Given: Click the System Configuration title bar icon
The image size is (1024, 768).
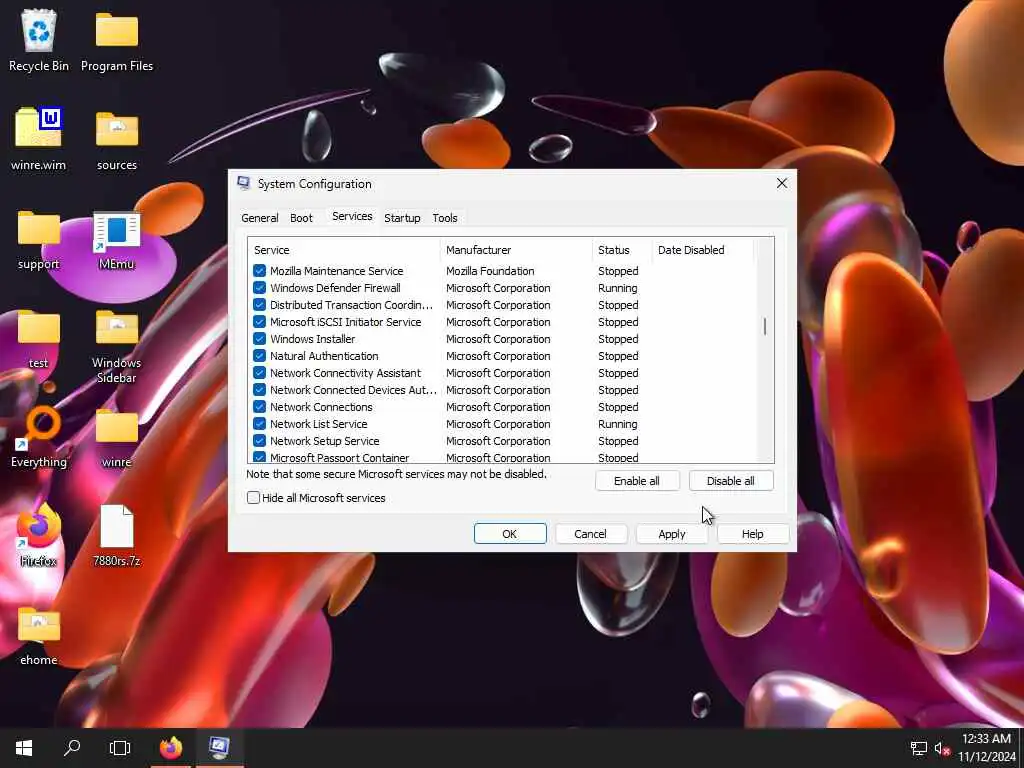Looking at the screenshot, I should click(x=244, y=184).
